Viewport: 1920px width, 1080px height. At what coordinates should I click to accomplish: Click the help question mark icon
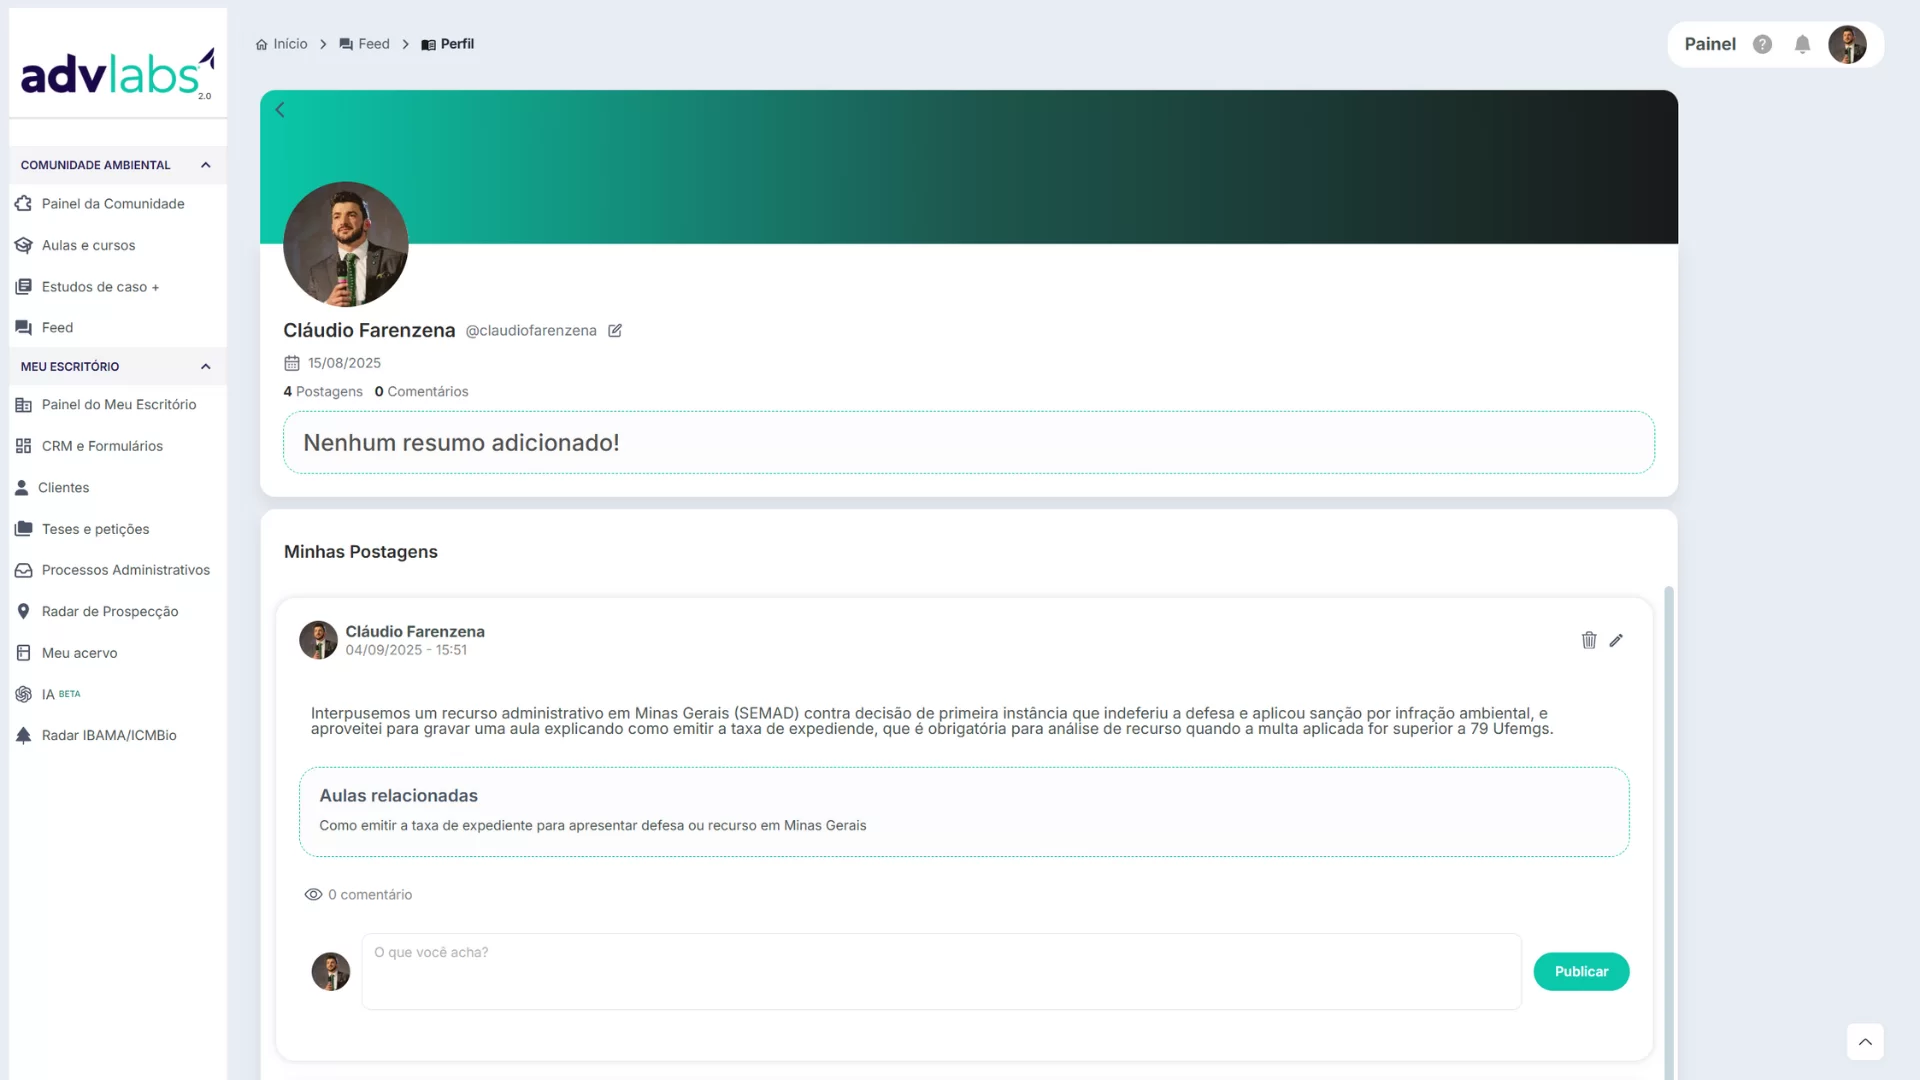tap(1762, 44)
